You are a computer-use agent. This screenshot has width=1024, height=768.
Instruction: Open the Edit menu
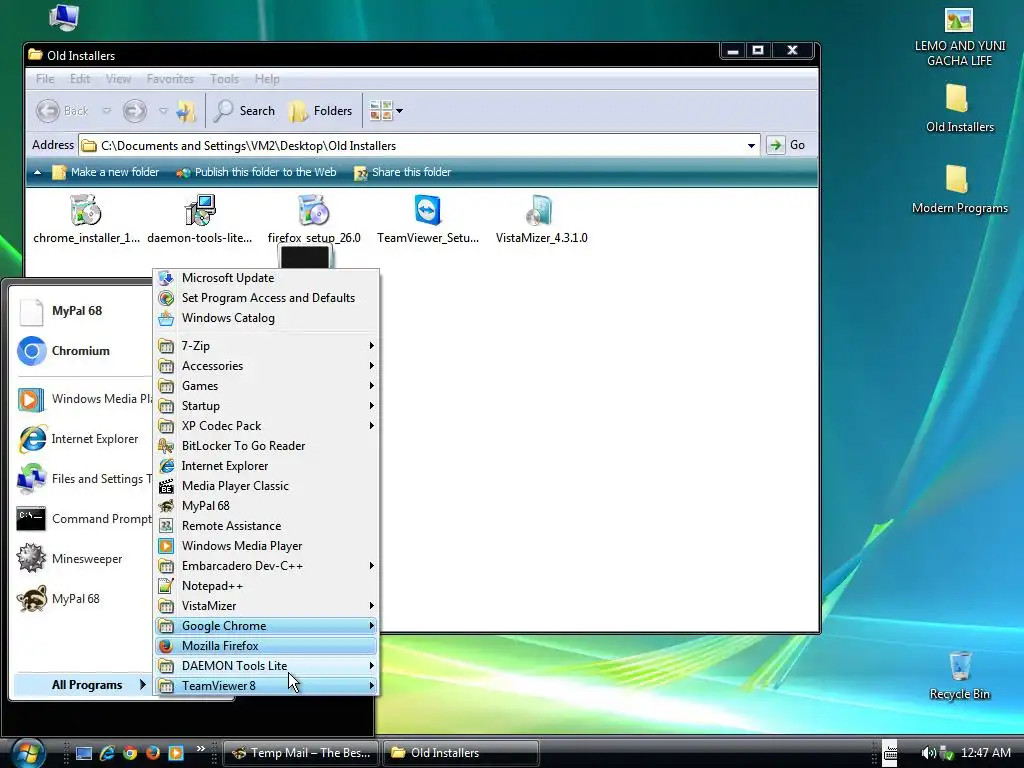click(x=80, y=79)
